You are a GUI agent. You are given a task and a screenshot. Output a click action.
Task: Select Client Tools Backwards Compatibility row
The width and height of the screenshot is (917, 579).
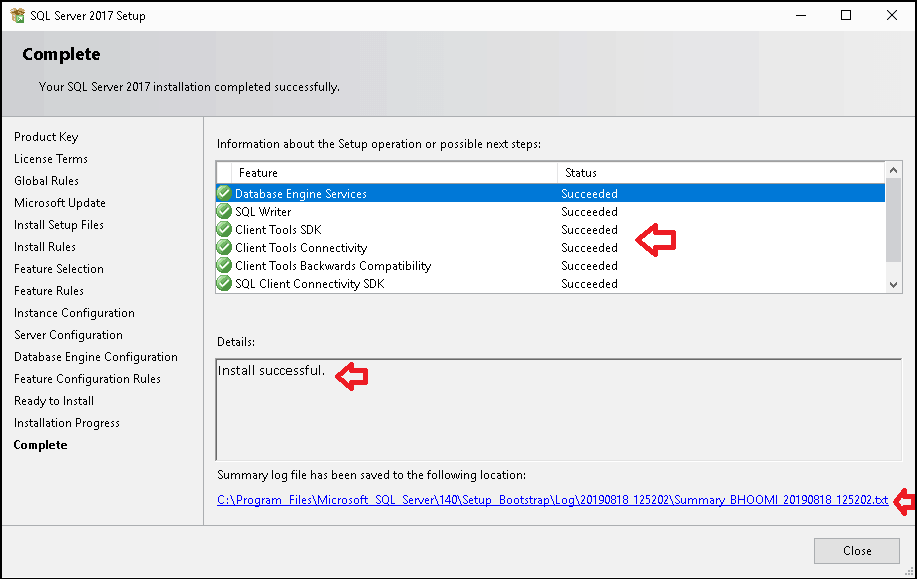(x=550, y=266)
